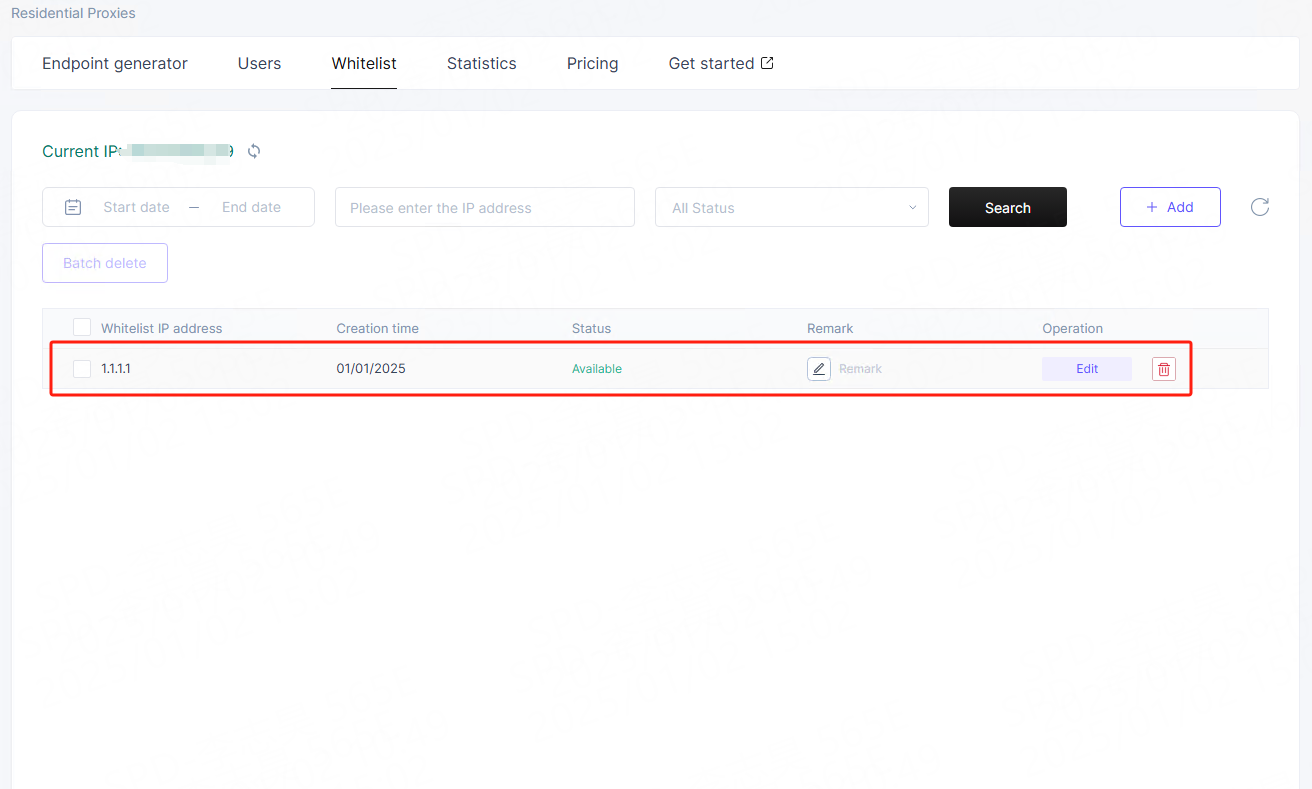The height and width of the screenshot is (789, 1312).
Task: Open the Endpoint generator tab
Action: (115, 63)
